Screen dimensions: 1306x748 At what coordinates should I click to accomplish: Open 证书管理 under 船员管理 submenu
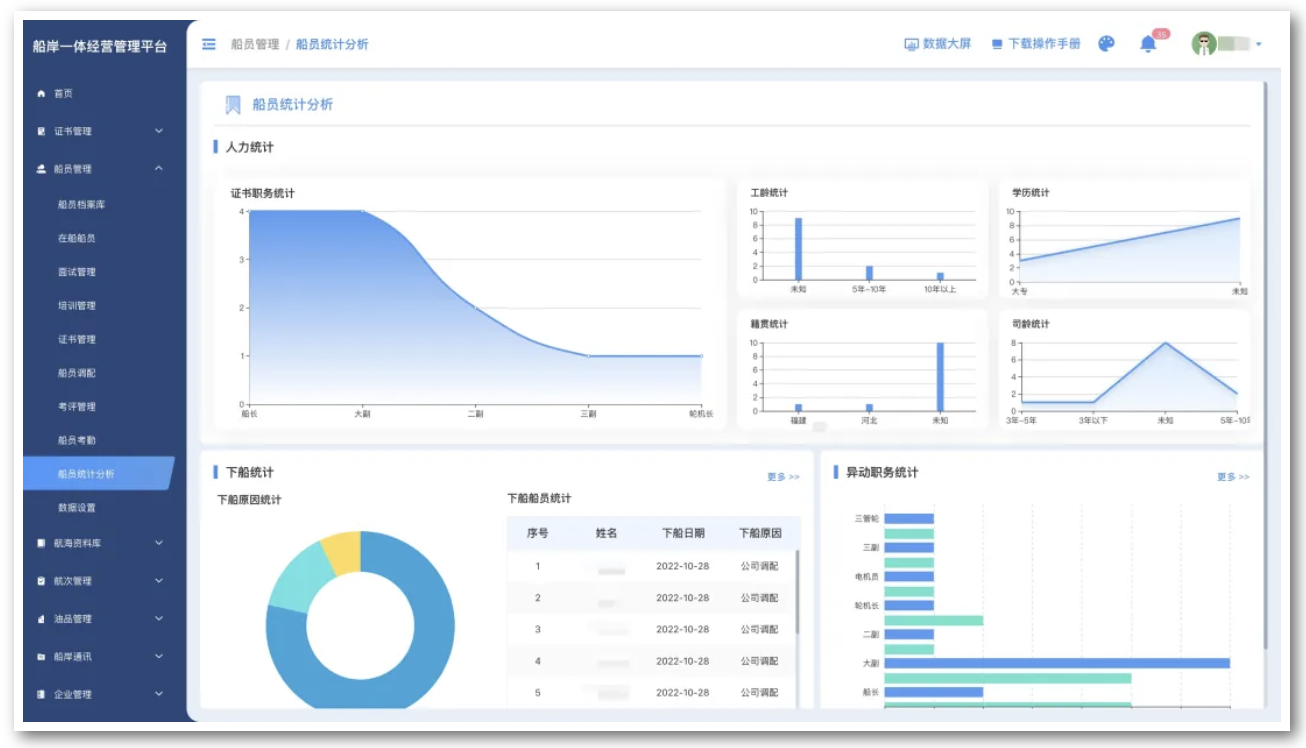coord(77,339)
